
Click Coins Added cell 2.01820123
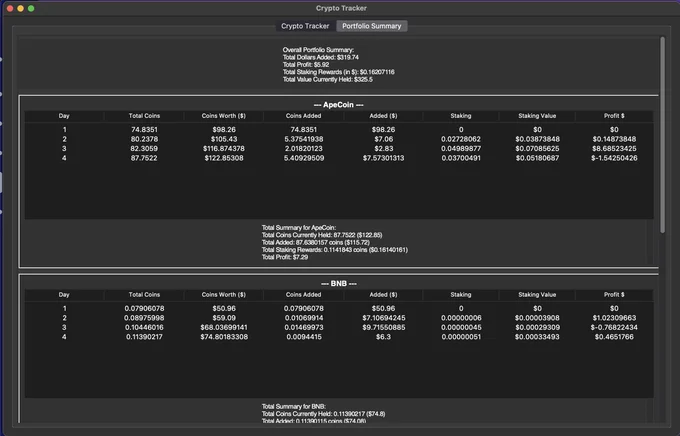pos(304,149)
